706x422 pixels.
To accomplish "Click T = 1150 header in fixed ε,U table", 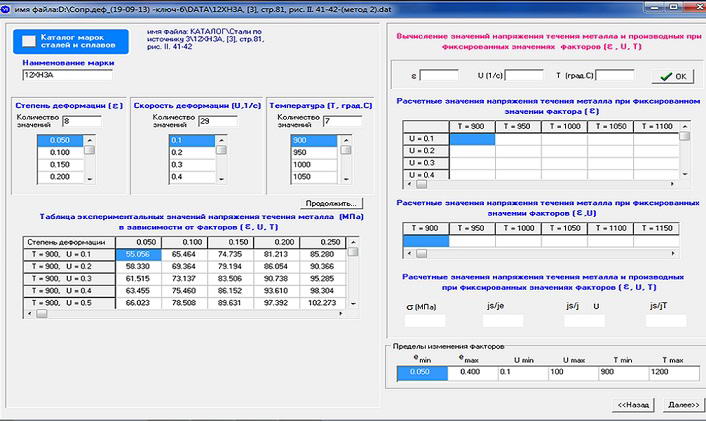I will 656,228.
